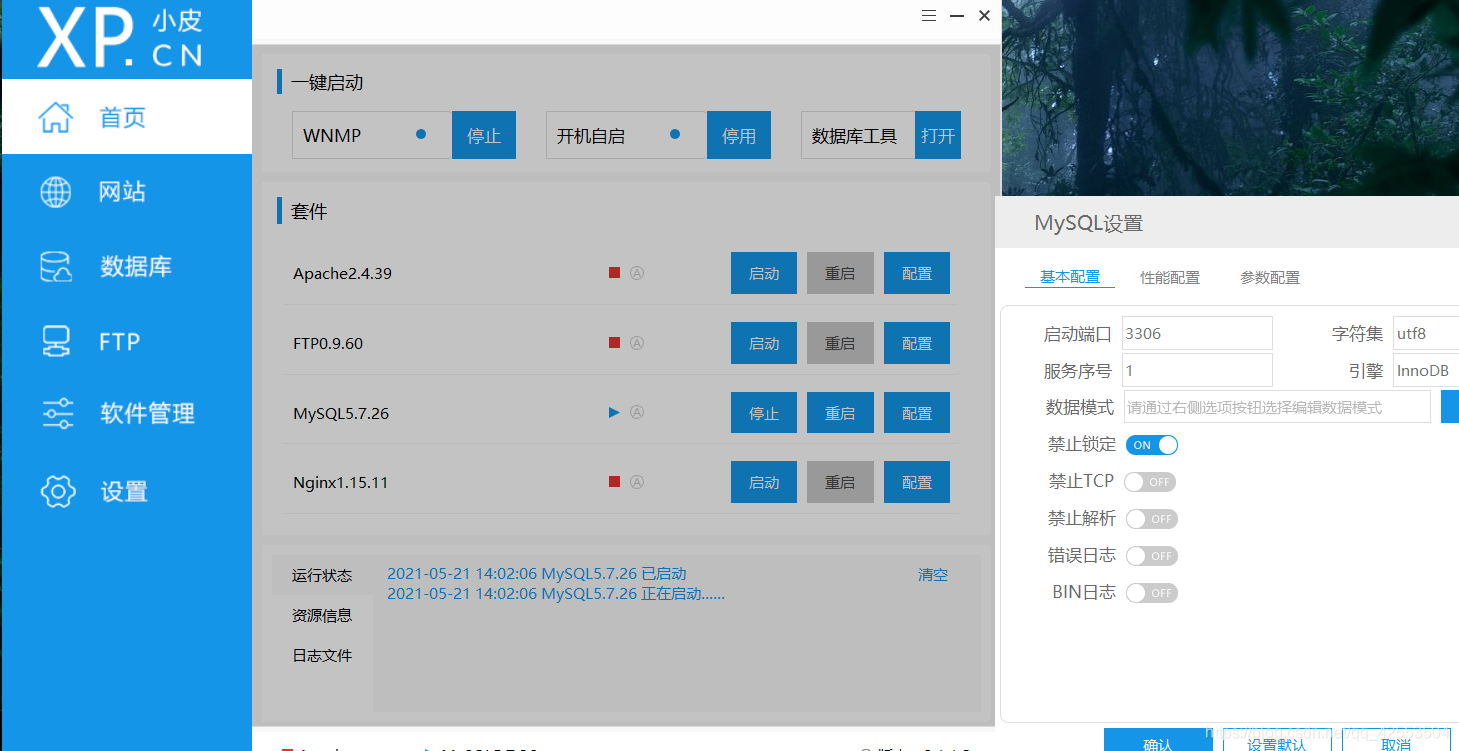Click the 数据模式 input field
1459x751 pixels.
1277,407
